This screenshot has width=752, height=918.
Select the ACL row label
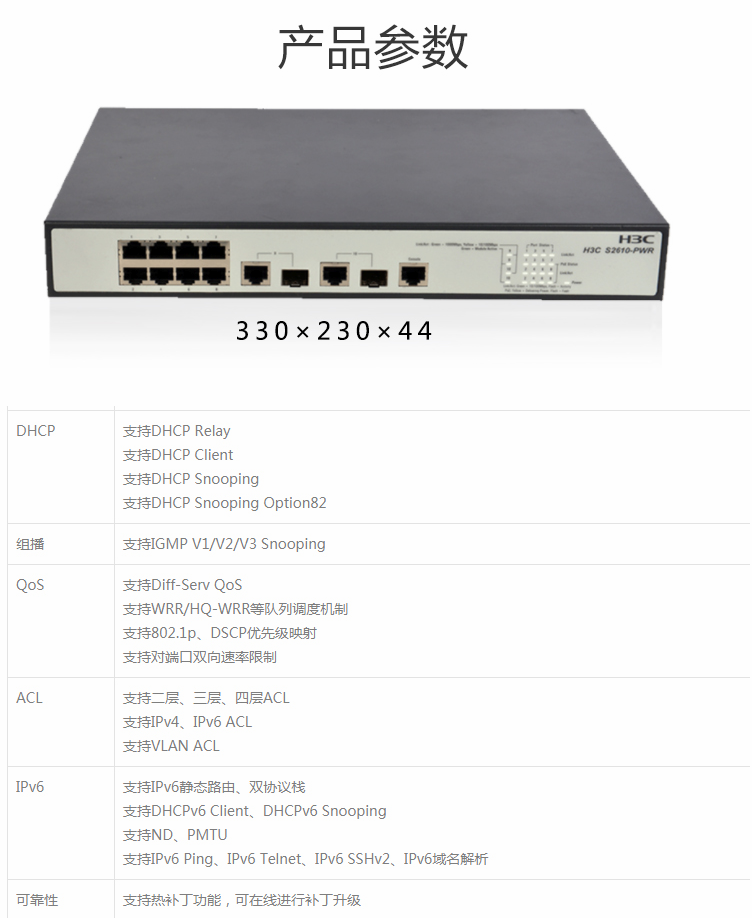(29, 698)
